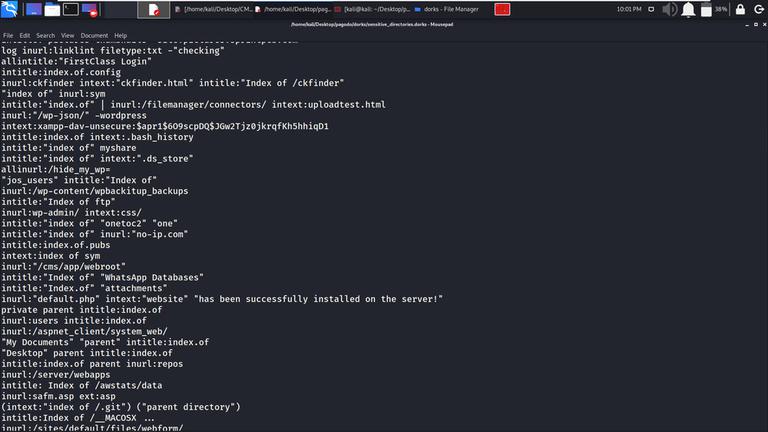Click the "jos_users" intitle line
Screen dimensions: 768x432
pos(79,180)
